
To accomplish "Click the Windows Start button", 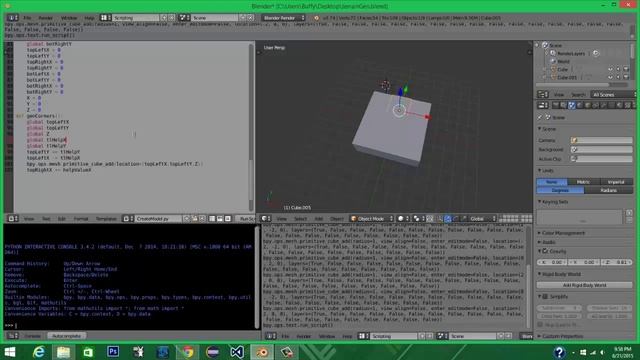I will [x=10, y=351].
